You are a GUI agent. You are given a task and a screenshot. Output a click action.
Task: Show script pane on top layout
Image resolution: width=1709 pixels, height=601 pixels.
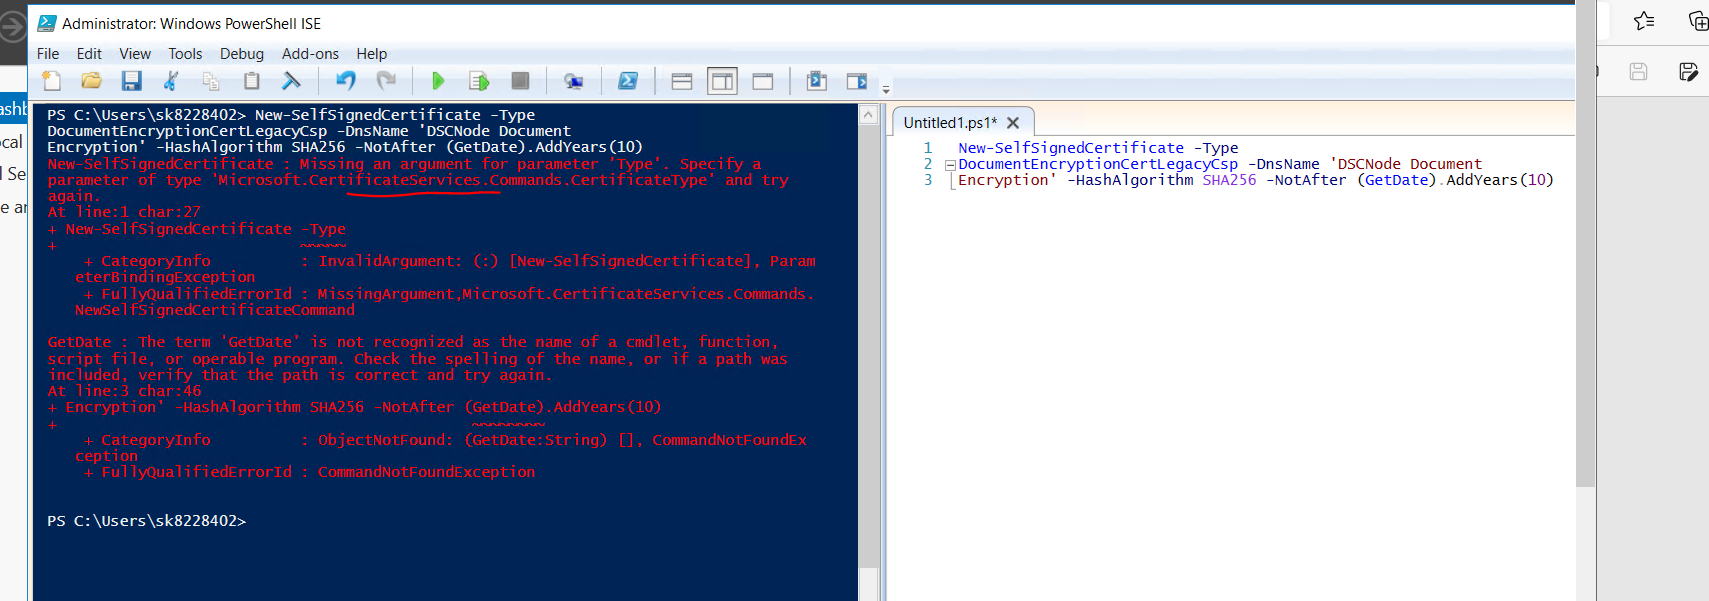pos(682,81)
